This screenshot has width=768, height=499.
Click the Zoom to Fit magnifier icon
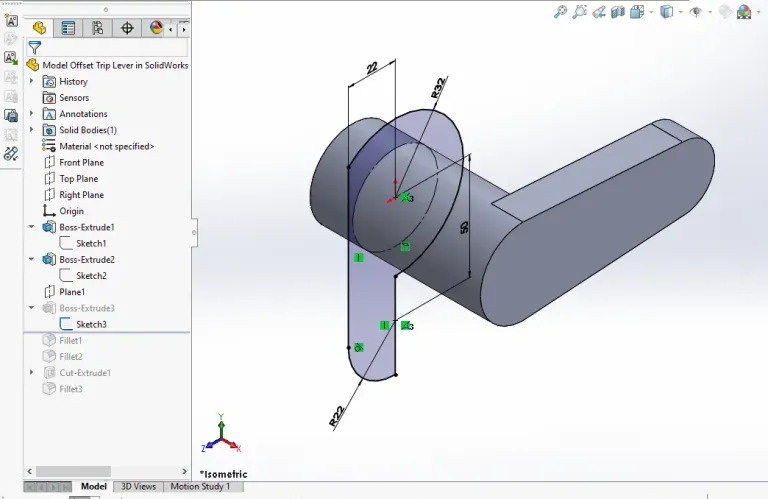tap(560, 11)
